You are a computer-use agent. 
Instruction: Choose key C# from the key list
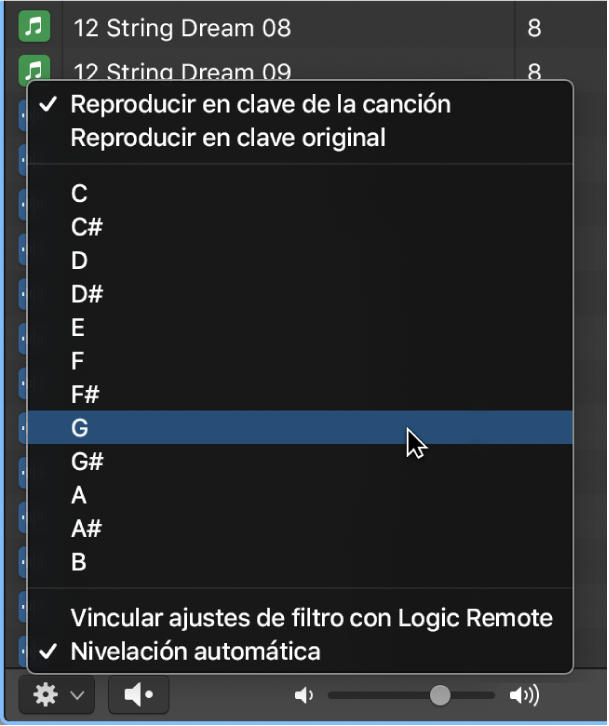point(87,227)
